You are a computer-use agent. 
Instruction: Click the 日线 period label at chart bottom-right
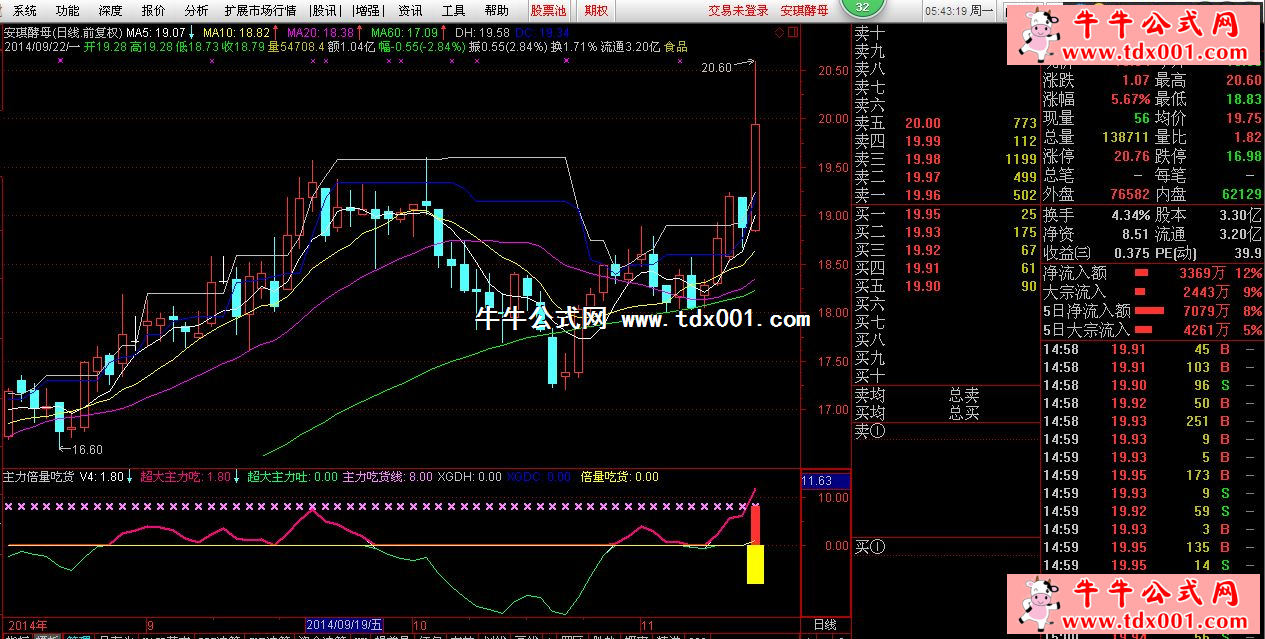coord(825,624)
